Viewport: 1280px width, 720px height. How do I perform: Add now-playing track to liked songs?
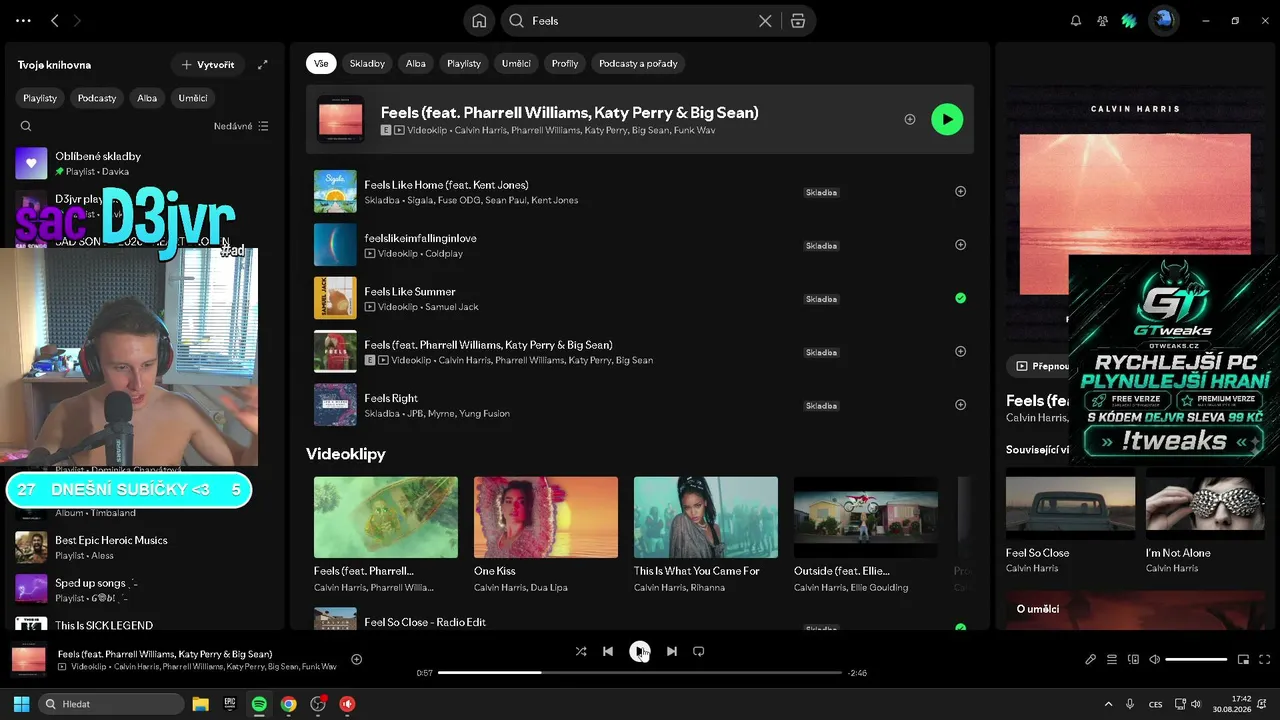coord(356,659)
